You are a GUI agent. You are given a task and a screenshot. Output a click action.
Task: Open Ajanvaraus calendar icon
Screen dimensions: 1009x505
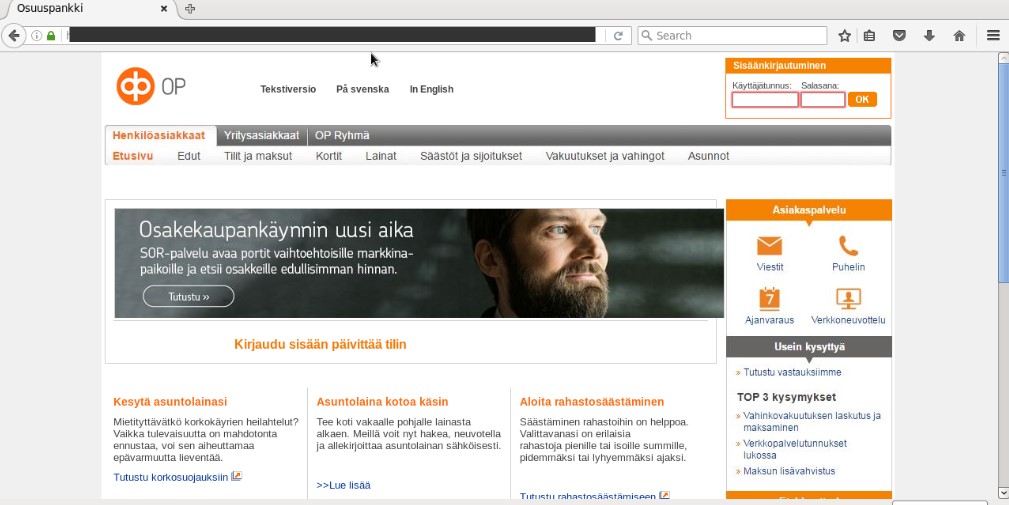point(769,298)
